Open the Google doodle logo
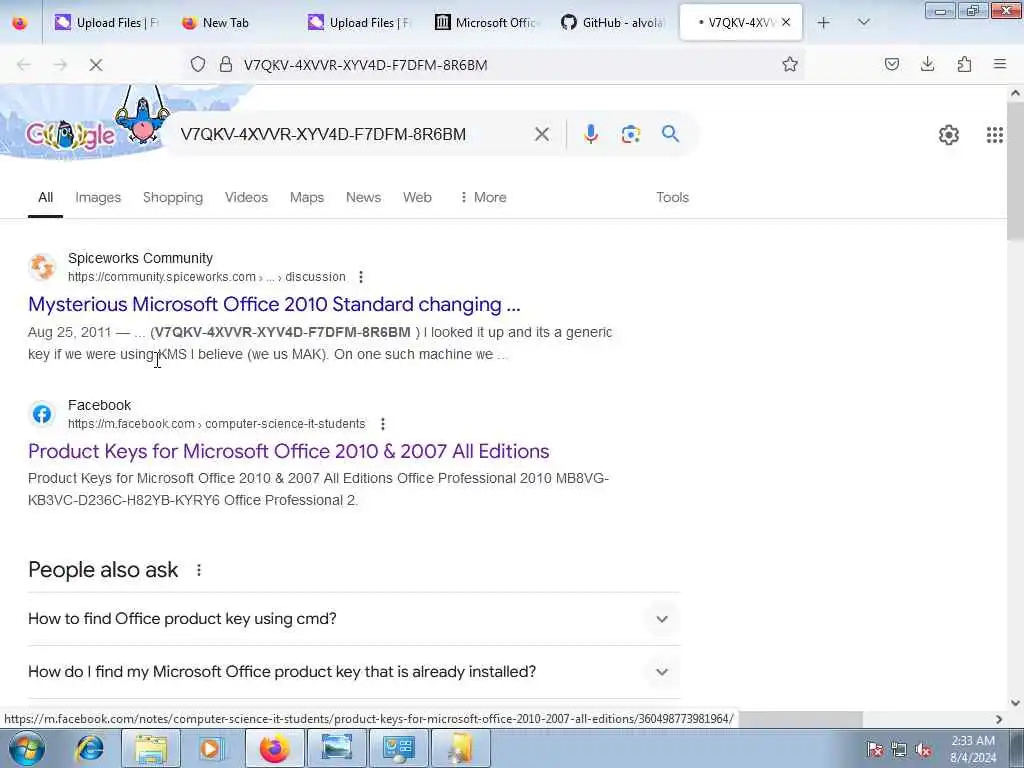1024x768 pixels. tap(71, 135)
